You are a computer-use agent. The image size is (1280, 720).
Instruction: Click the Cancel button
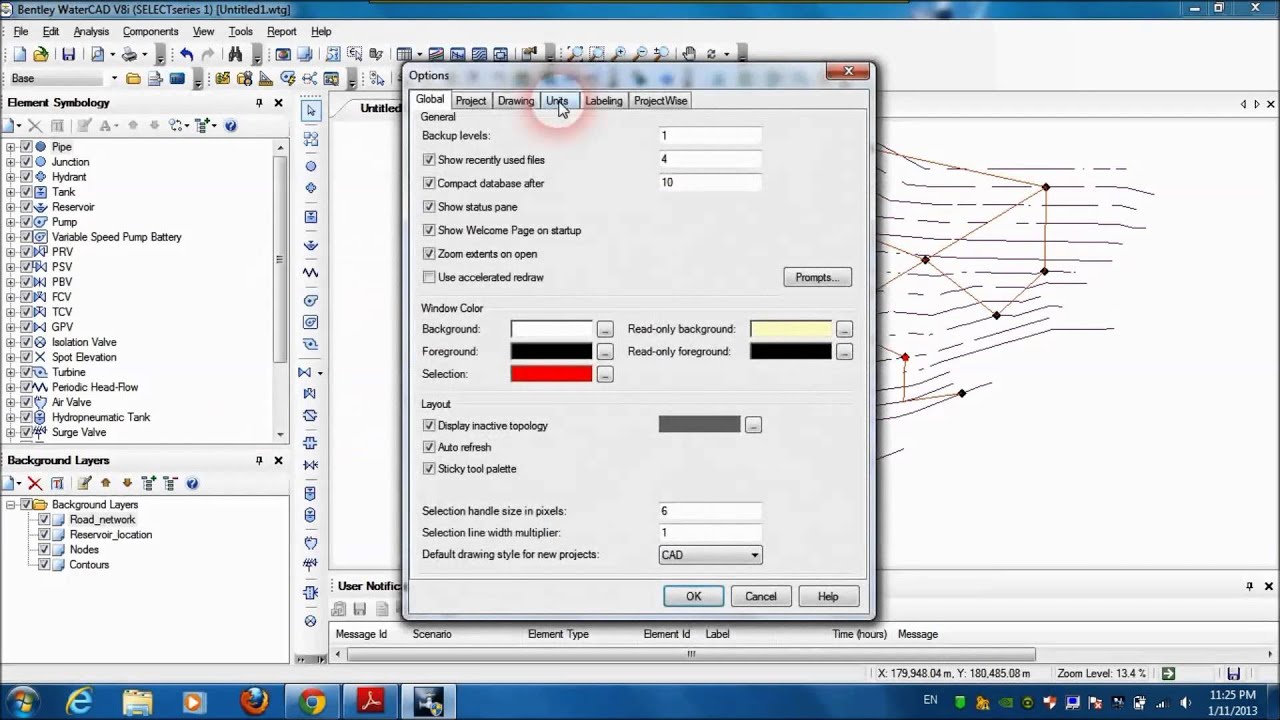coord(761,597)
